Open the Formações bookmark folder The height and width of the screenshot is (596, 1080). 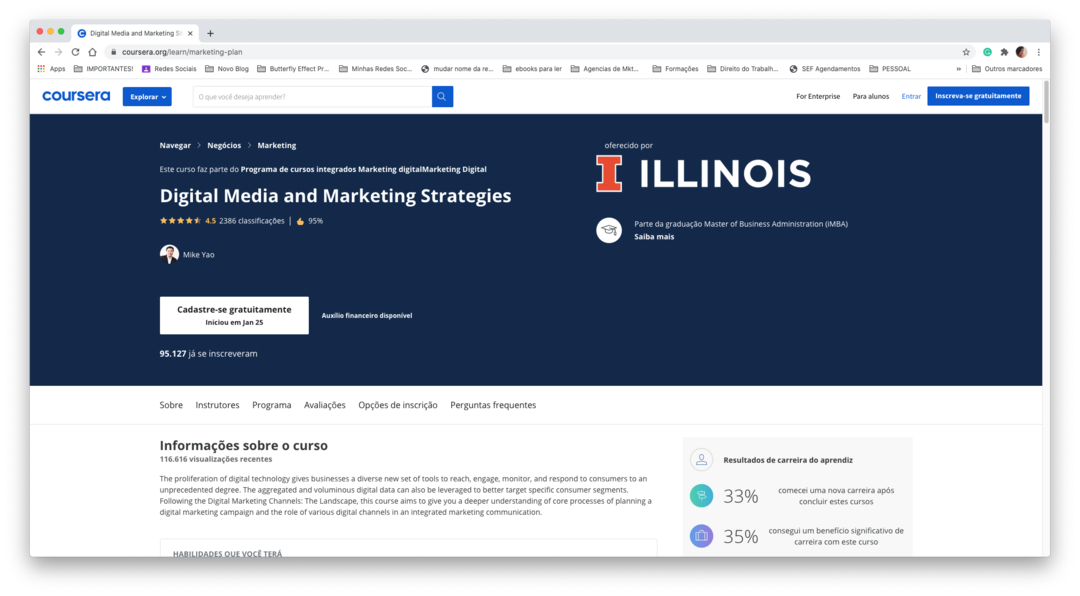click(x=675, y=69)
